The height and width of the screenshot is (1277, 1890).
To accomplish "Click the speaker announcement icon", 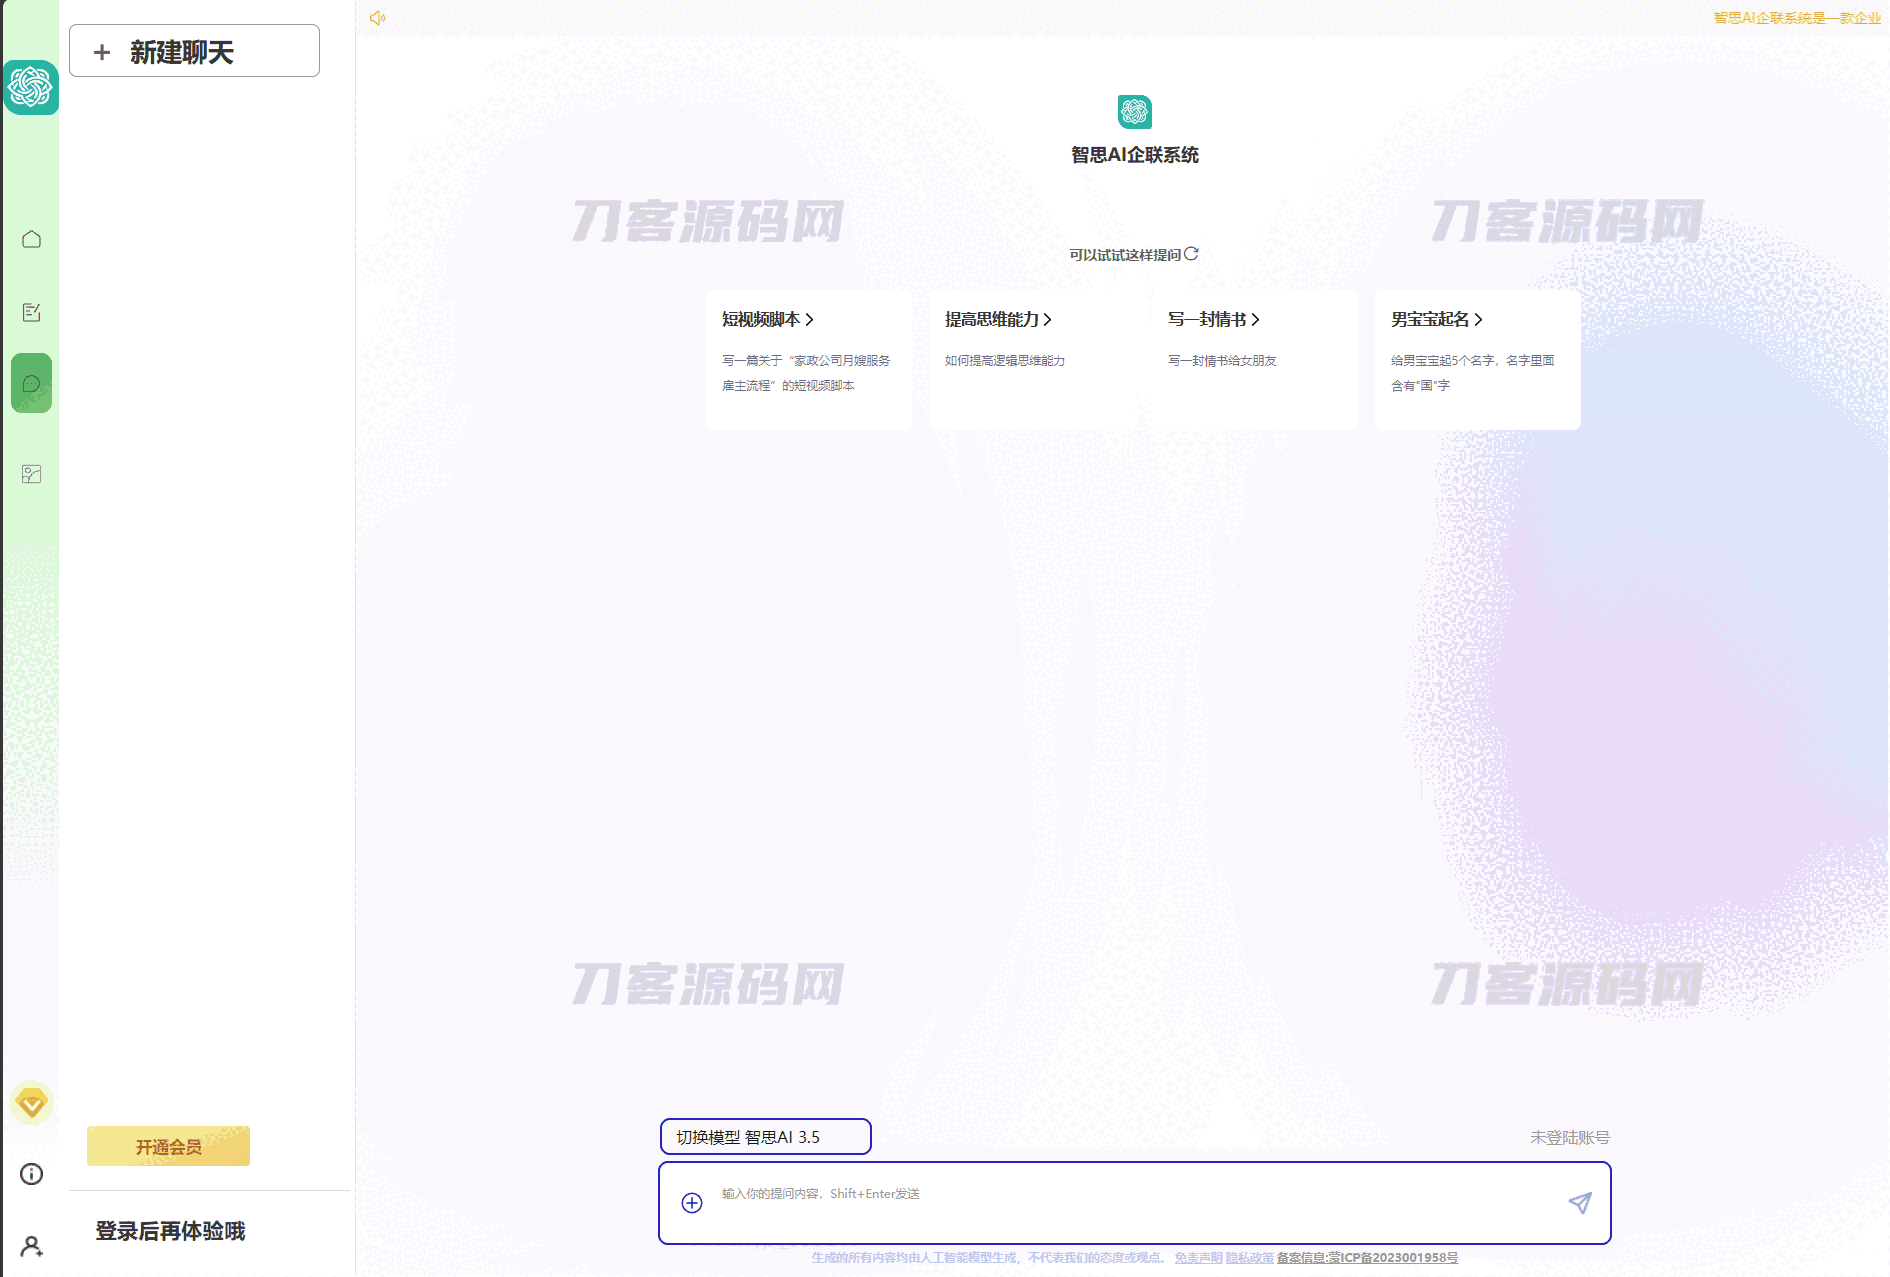I will (377, 18).
